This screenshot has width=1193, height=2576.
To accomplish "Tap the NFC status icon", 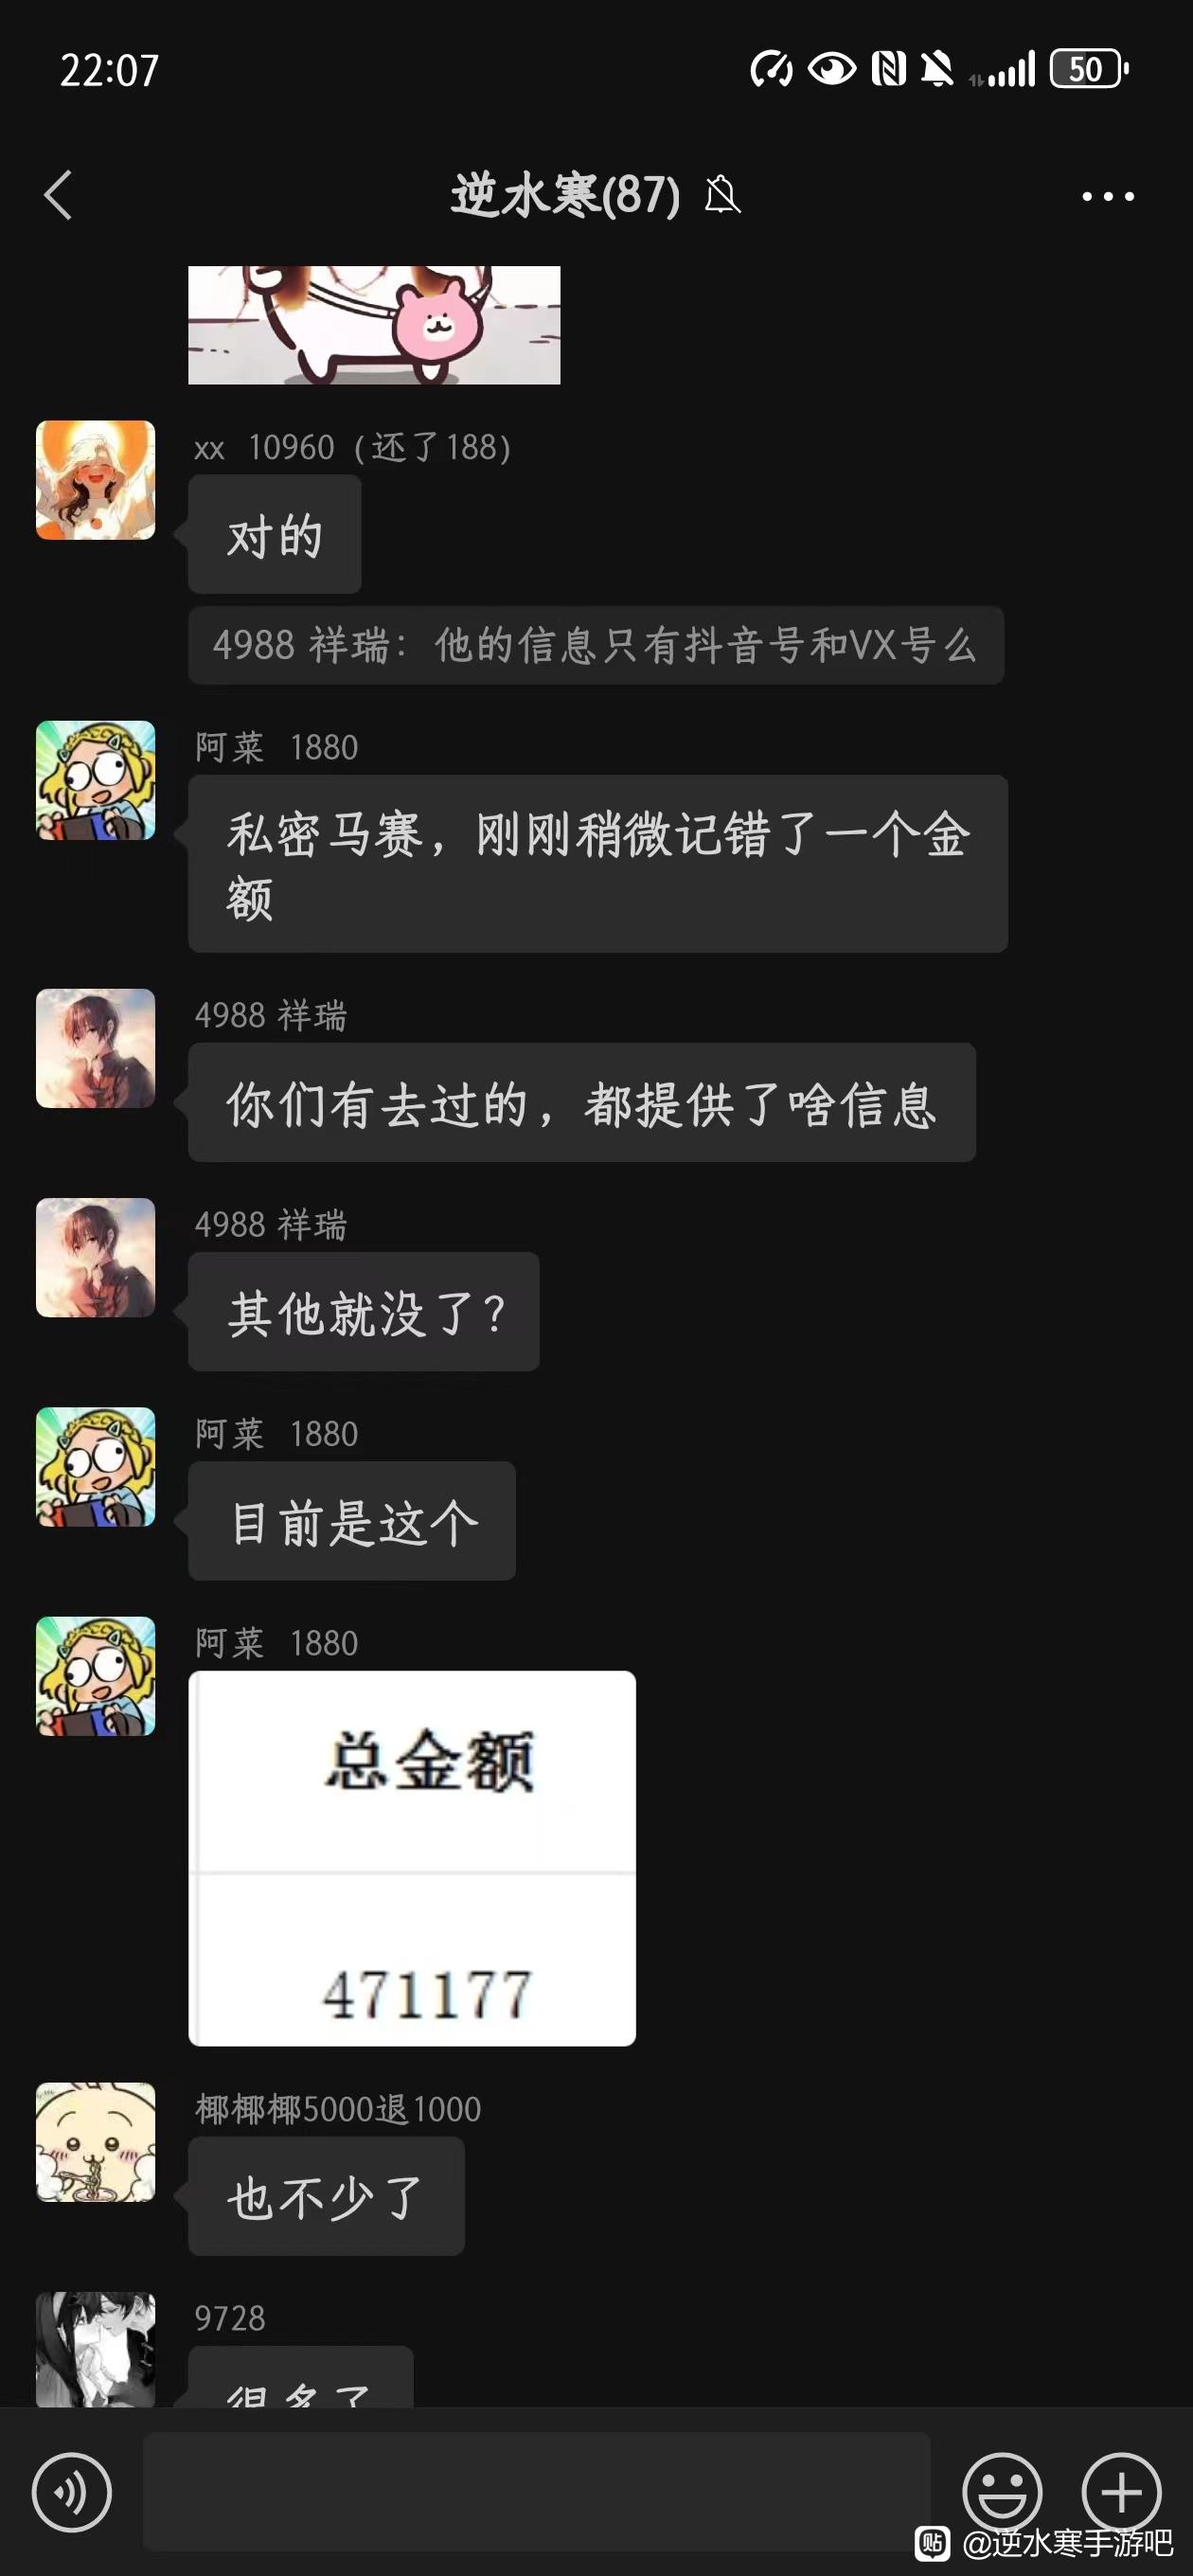I will (x=888, y=69).
